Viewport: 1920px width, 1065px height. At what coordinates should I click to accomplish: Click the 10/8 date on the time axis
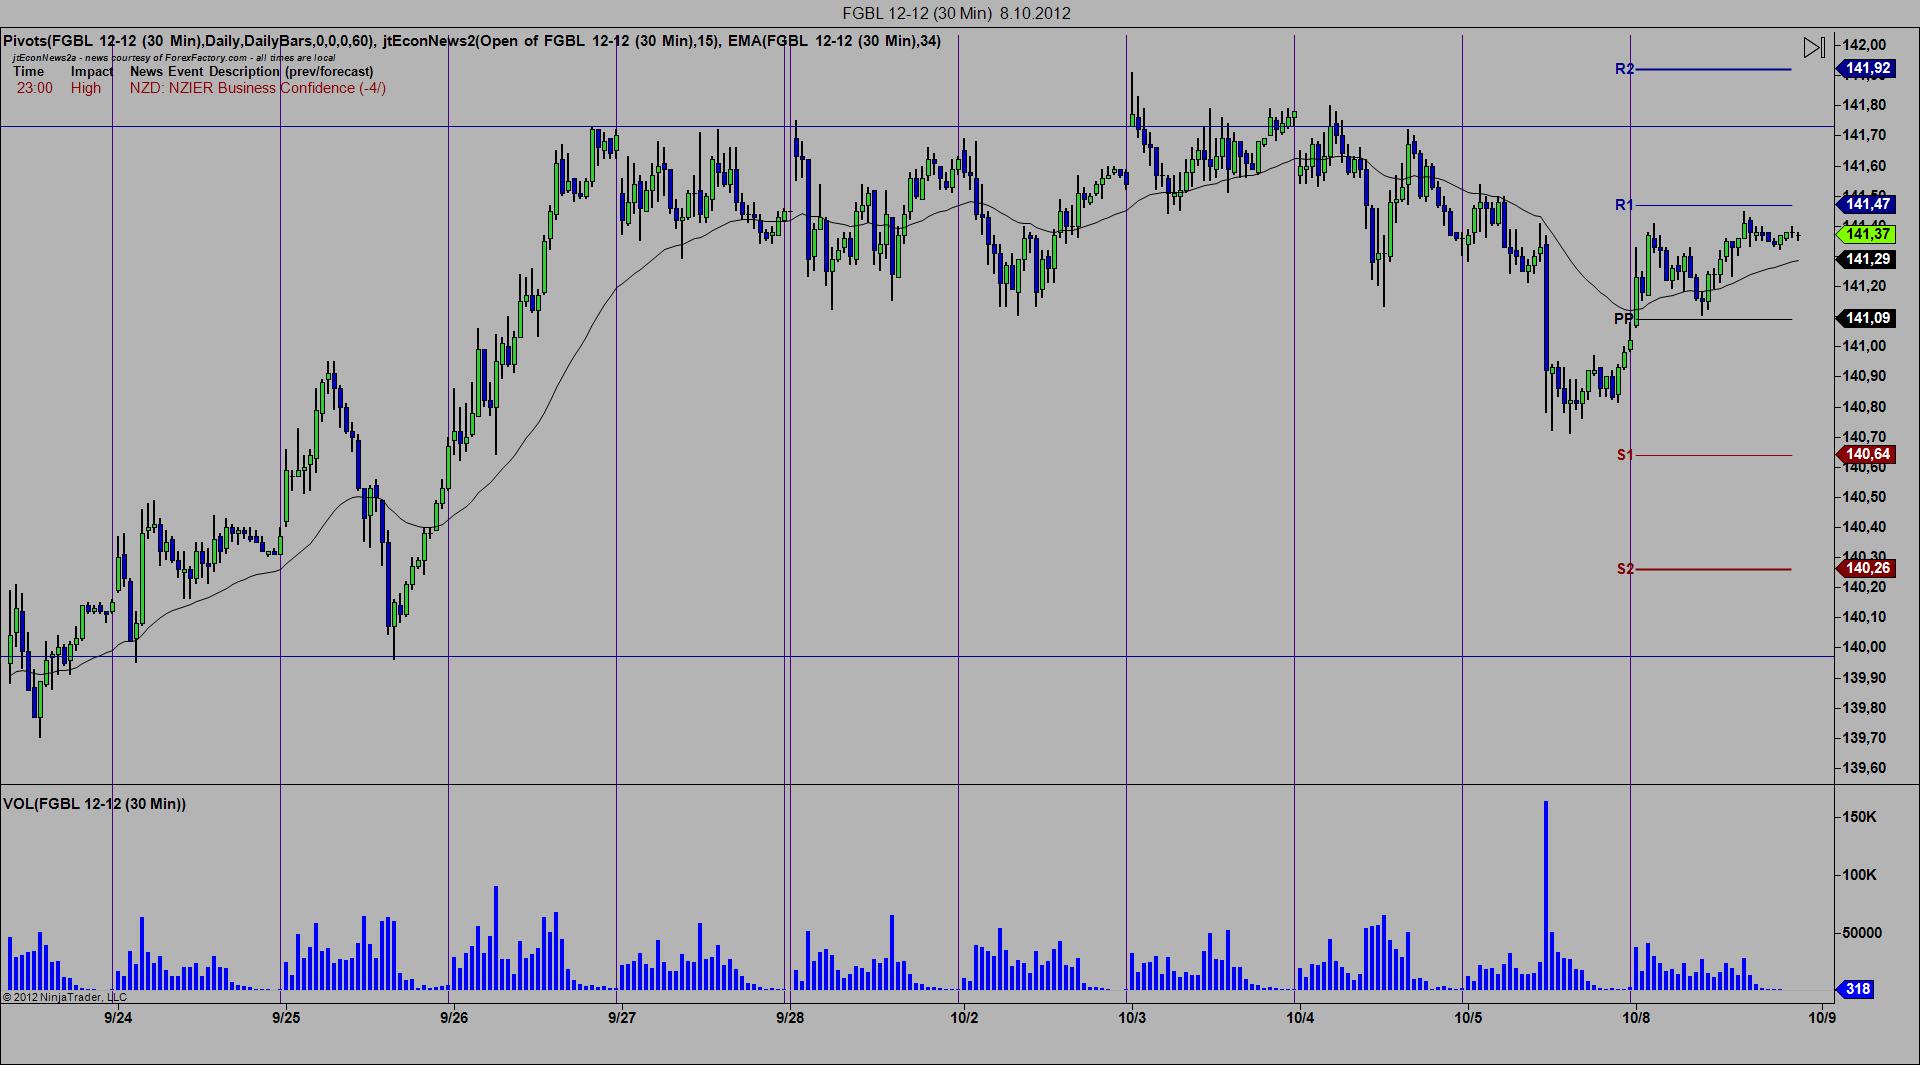coord(1636,1018)
